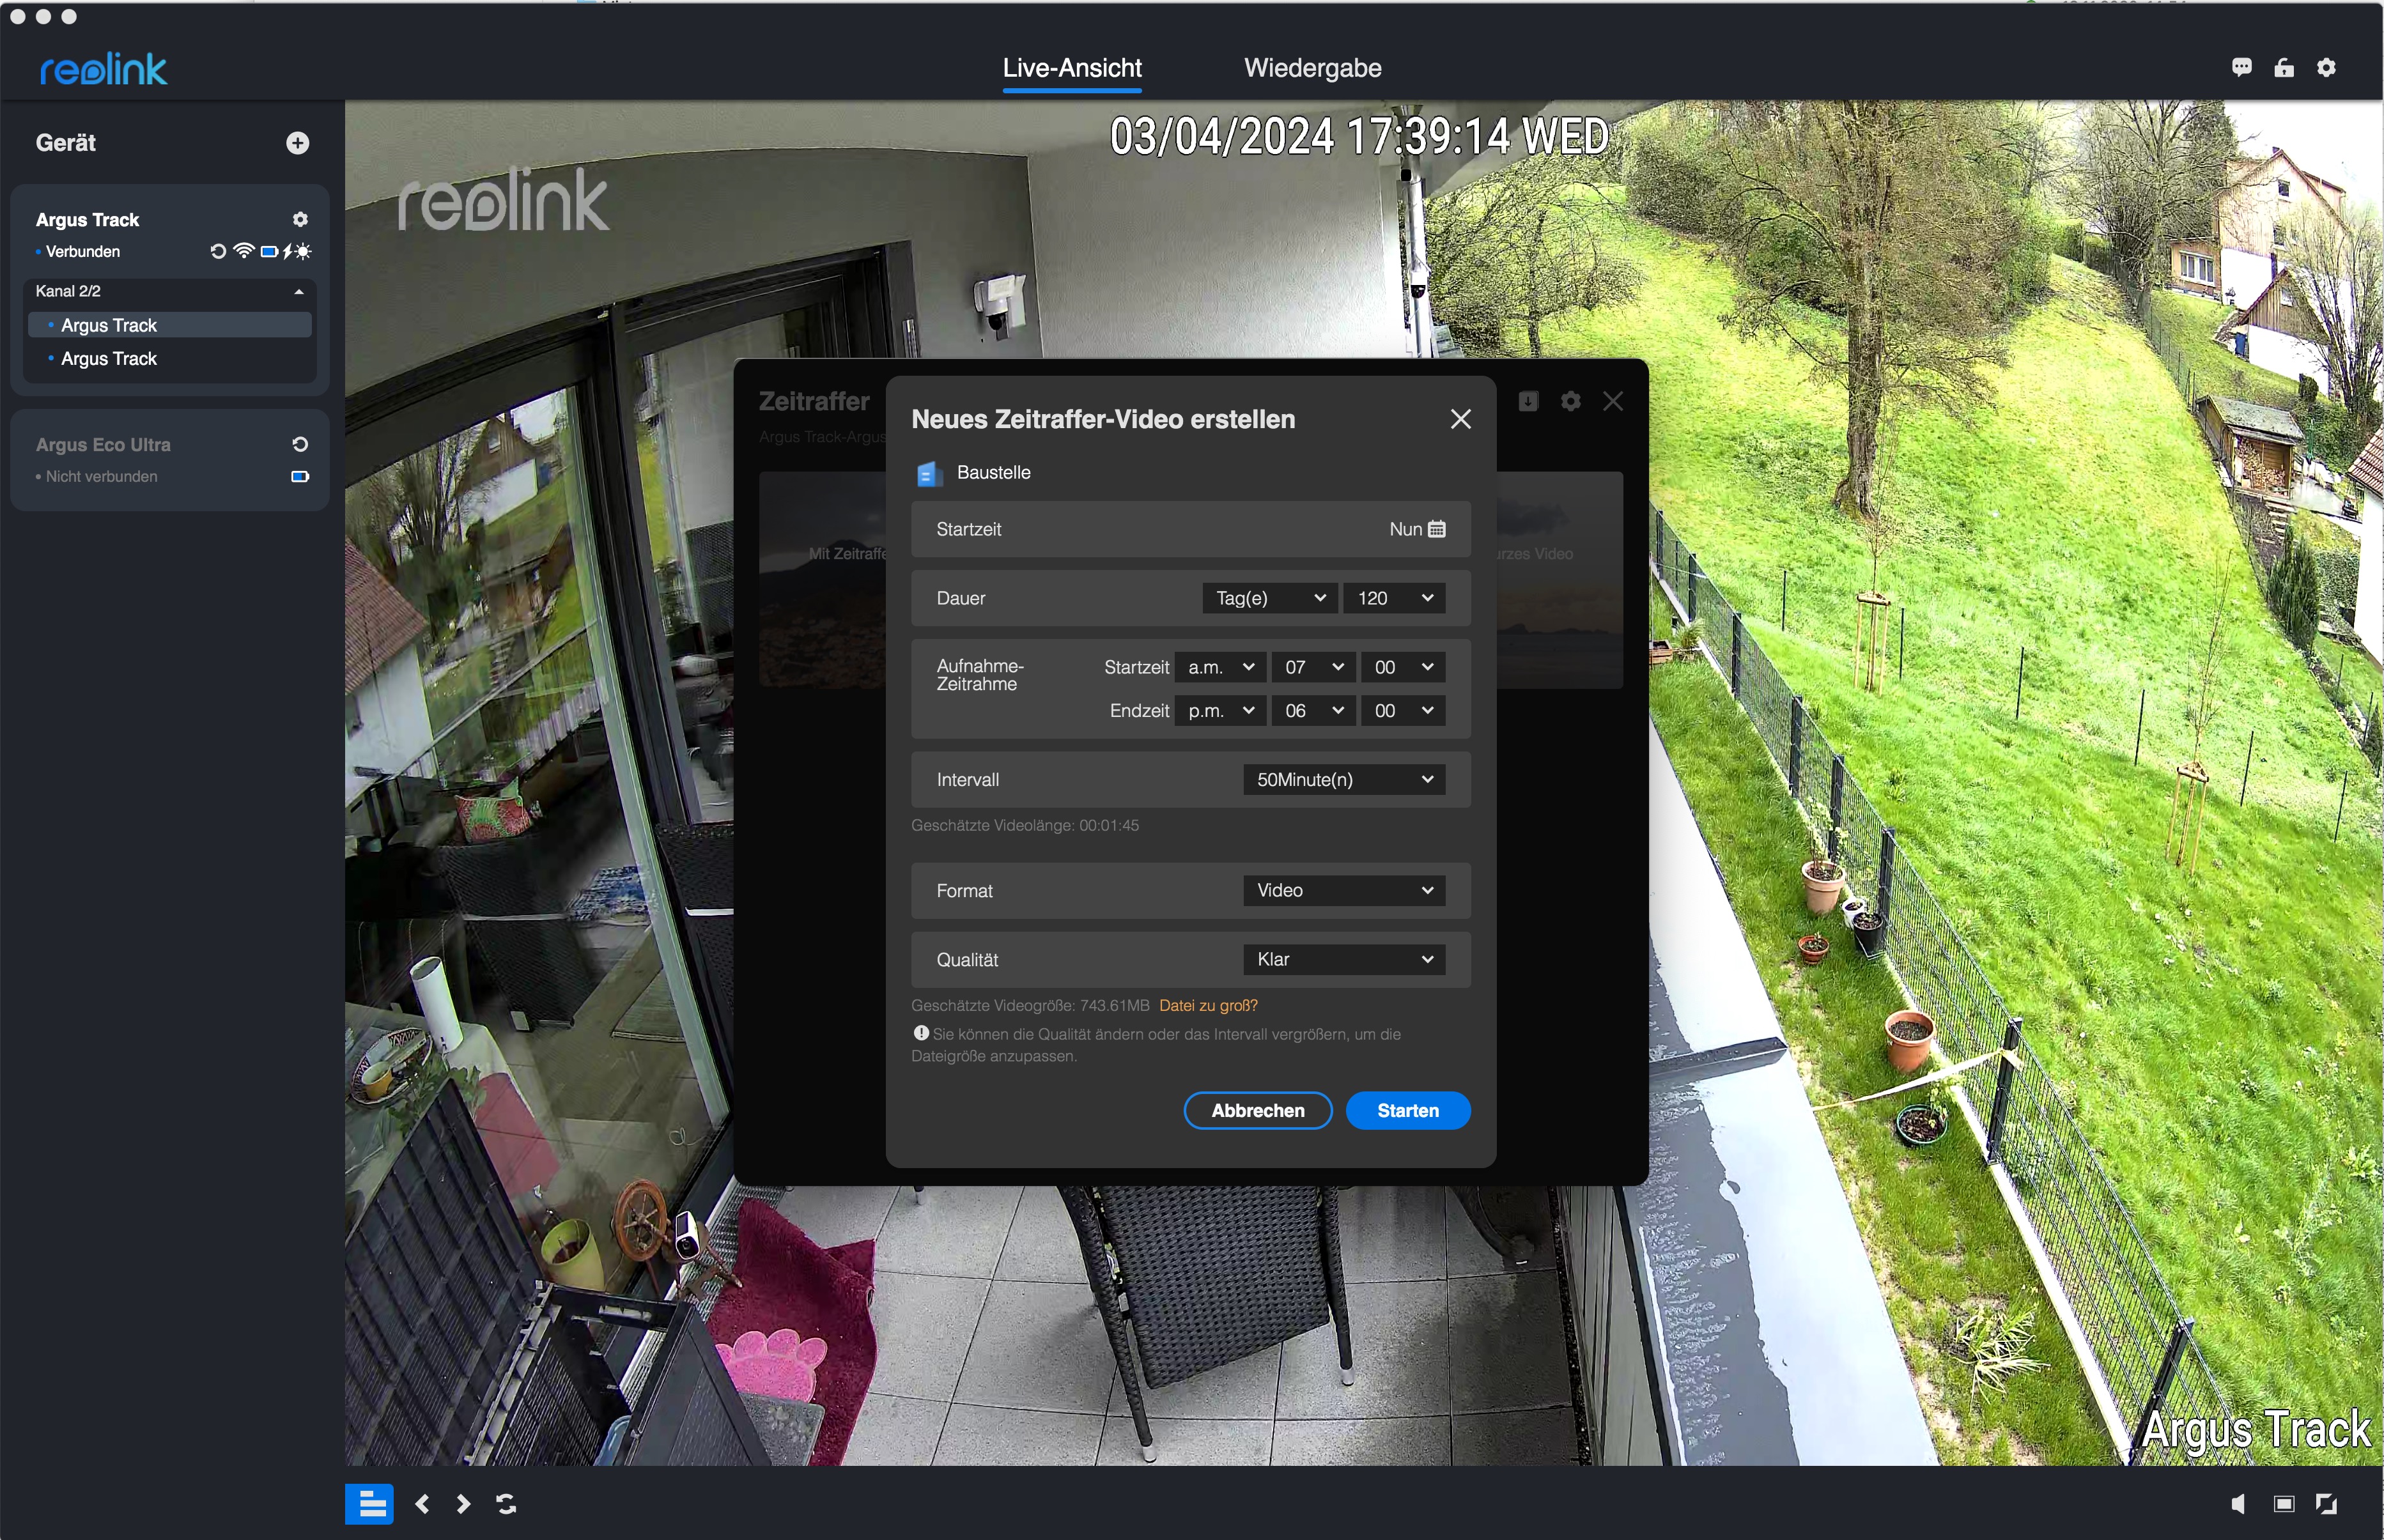Toggle the sidebar list view icon

370,1504
